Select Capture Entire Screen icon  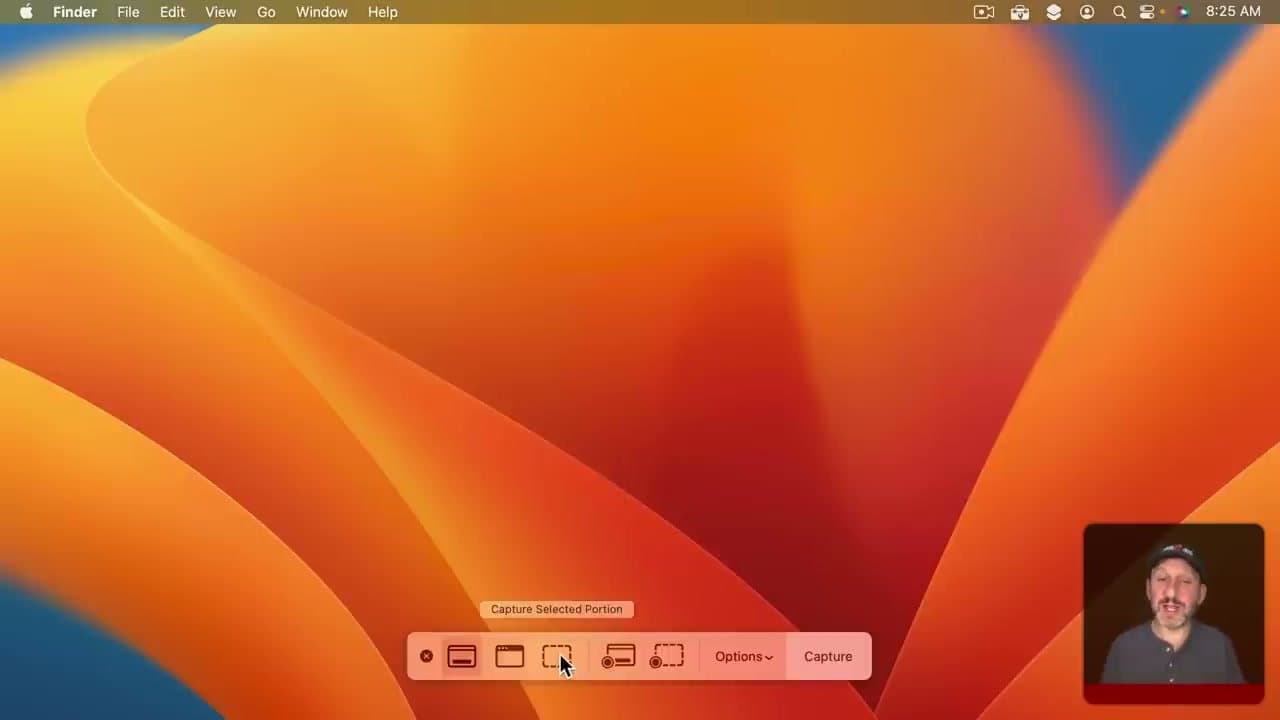[x=462, y=657]
